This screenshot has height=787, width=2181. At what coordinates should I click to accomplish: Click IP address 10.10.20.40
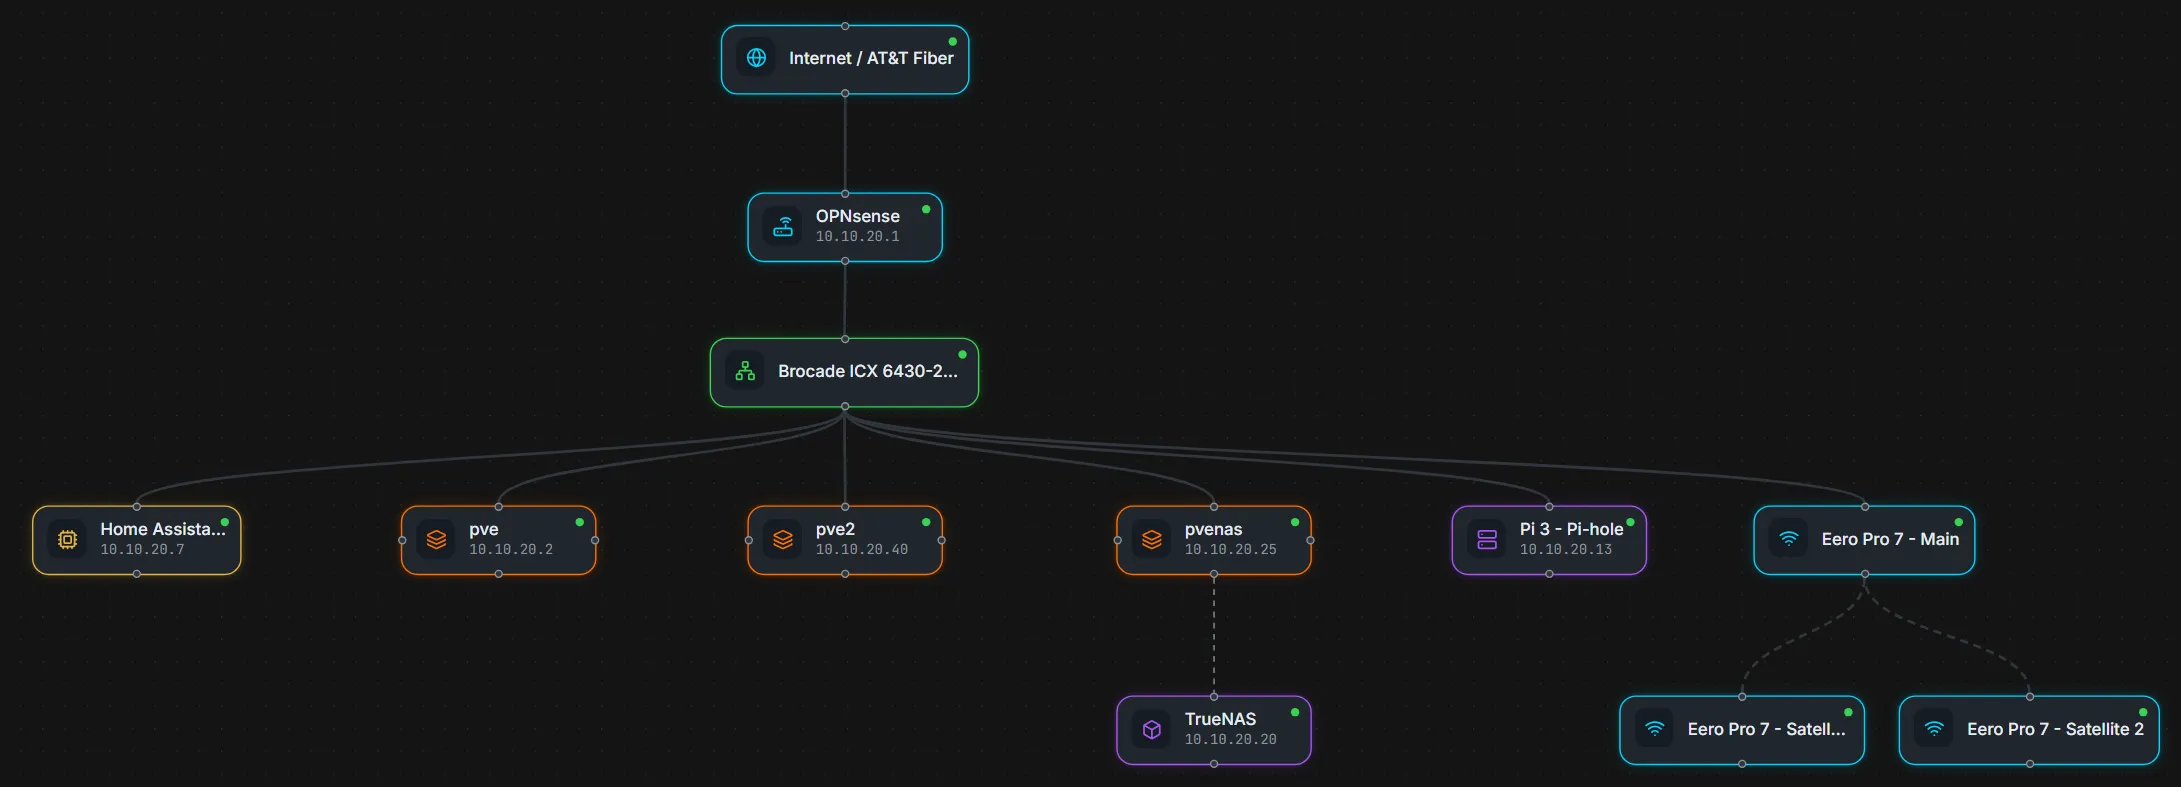pos(862,550)
